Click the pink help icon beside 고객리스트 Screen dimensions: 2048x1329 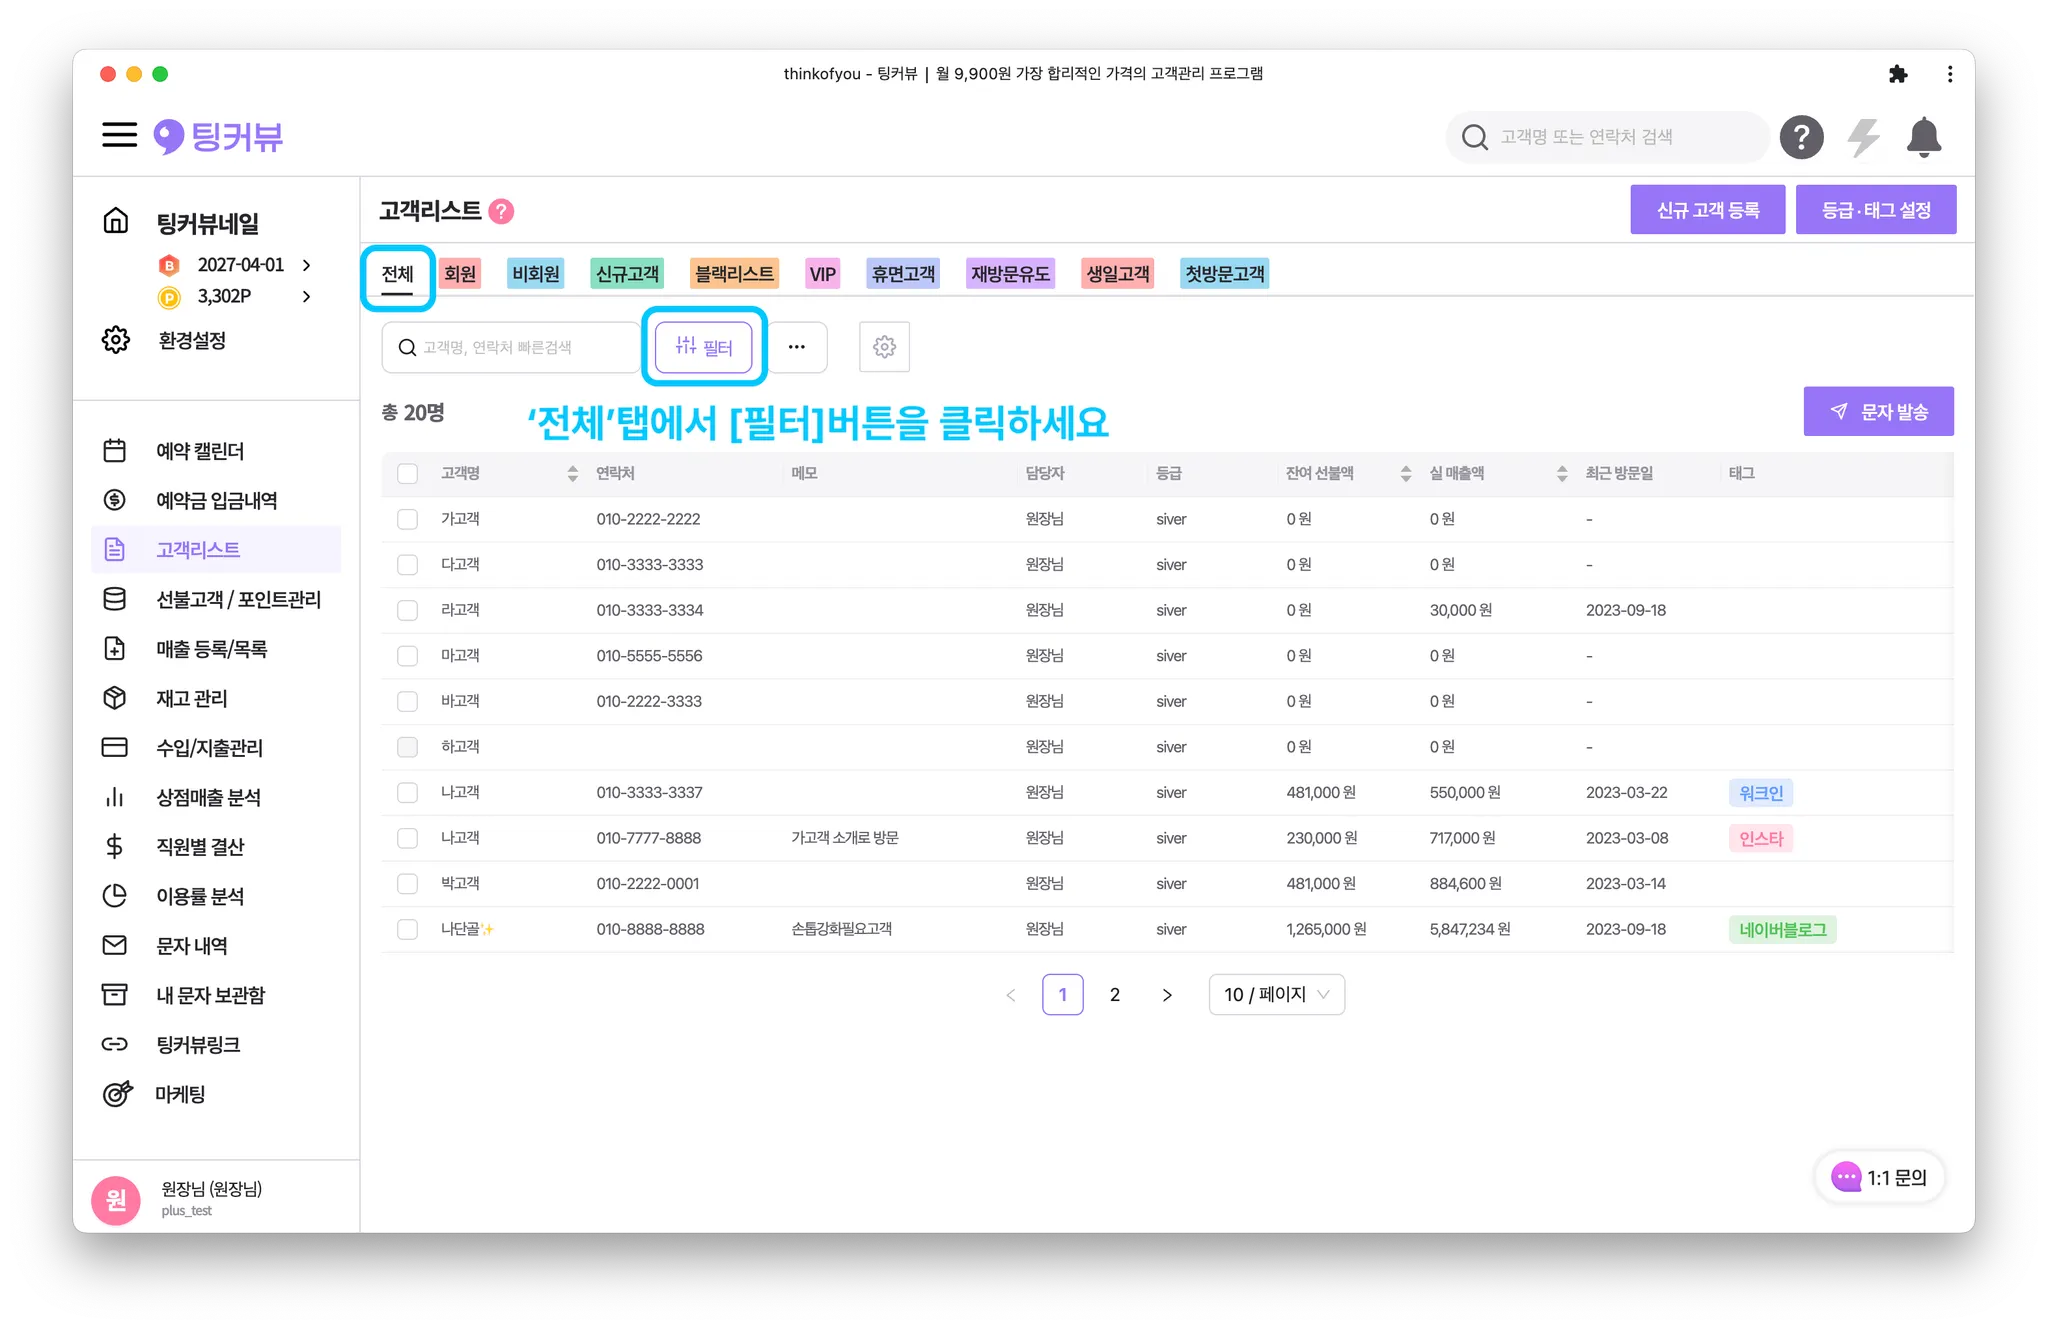point(502,211)
